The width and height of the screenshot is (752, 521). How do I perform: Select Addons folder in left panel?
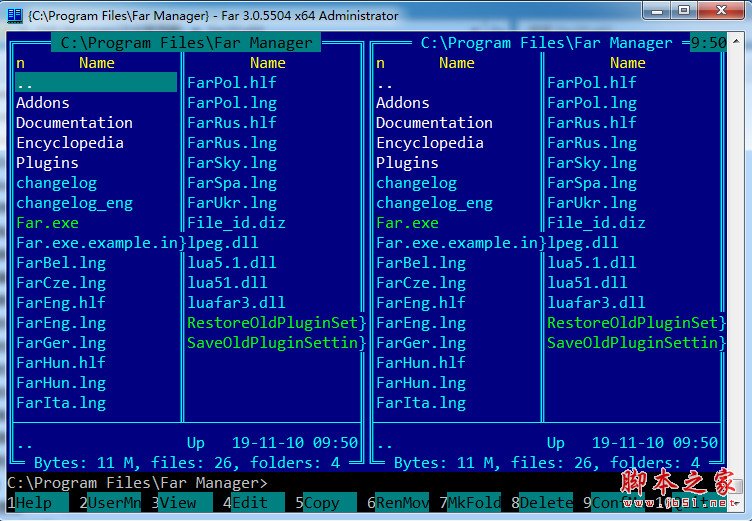coord(43,103)
